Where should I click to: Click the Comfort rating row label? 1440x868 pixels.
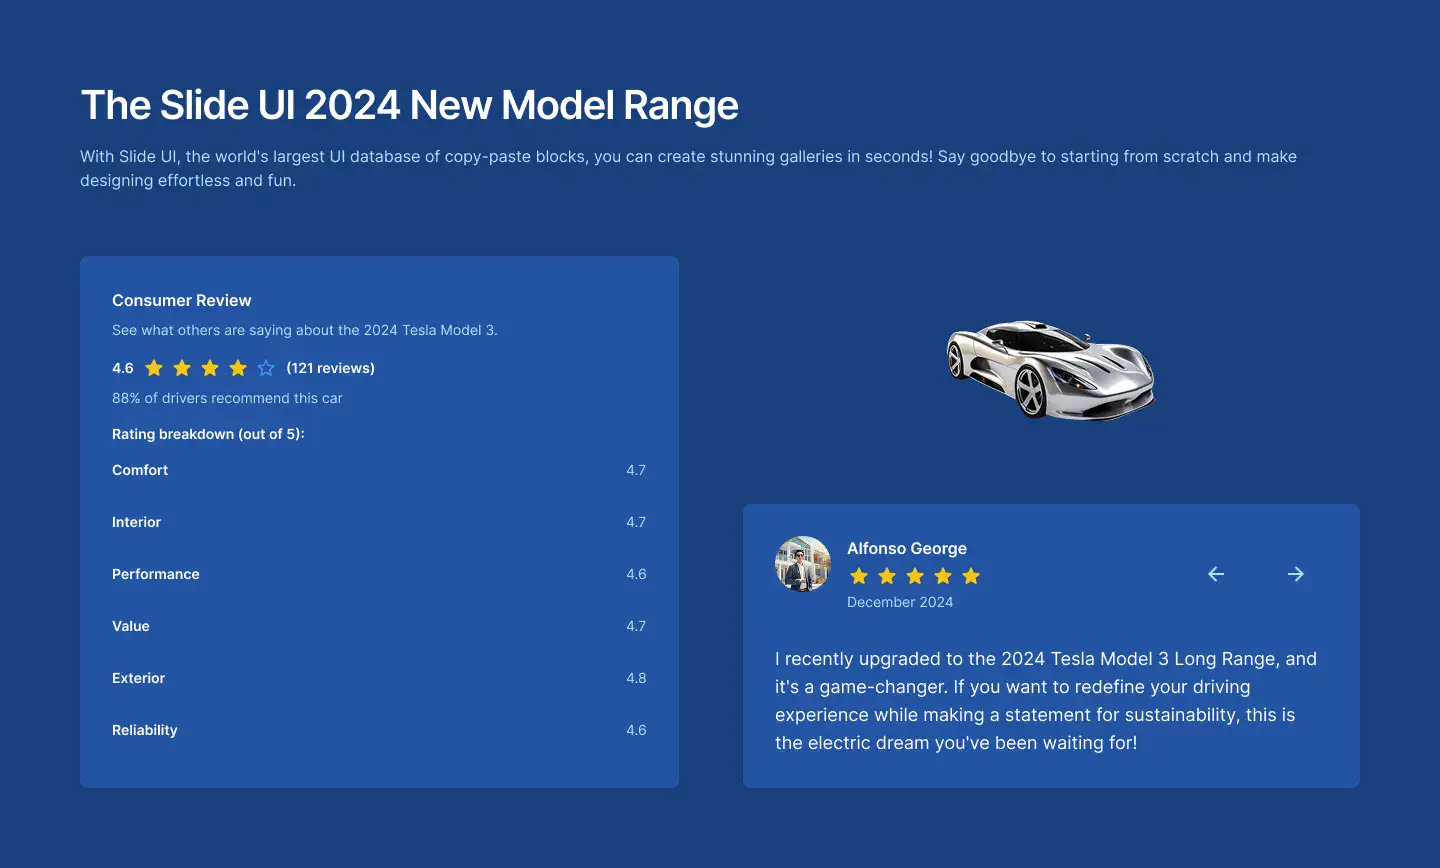pyautogui.click(x=140, y=470)
